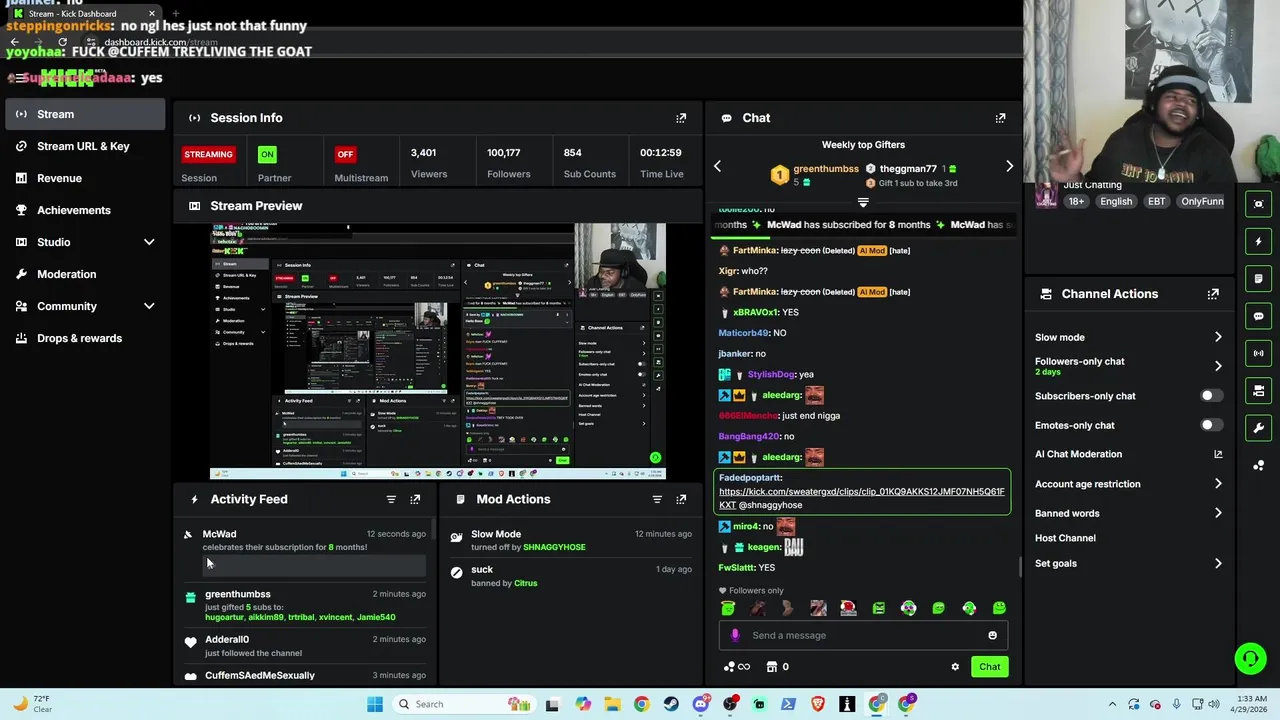The width and height of the screenshot is (1280, 720).
Task: Click the chat shop icon showing 0
Action: click(777, 667)
